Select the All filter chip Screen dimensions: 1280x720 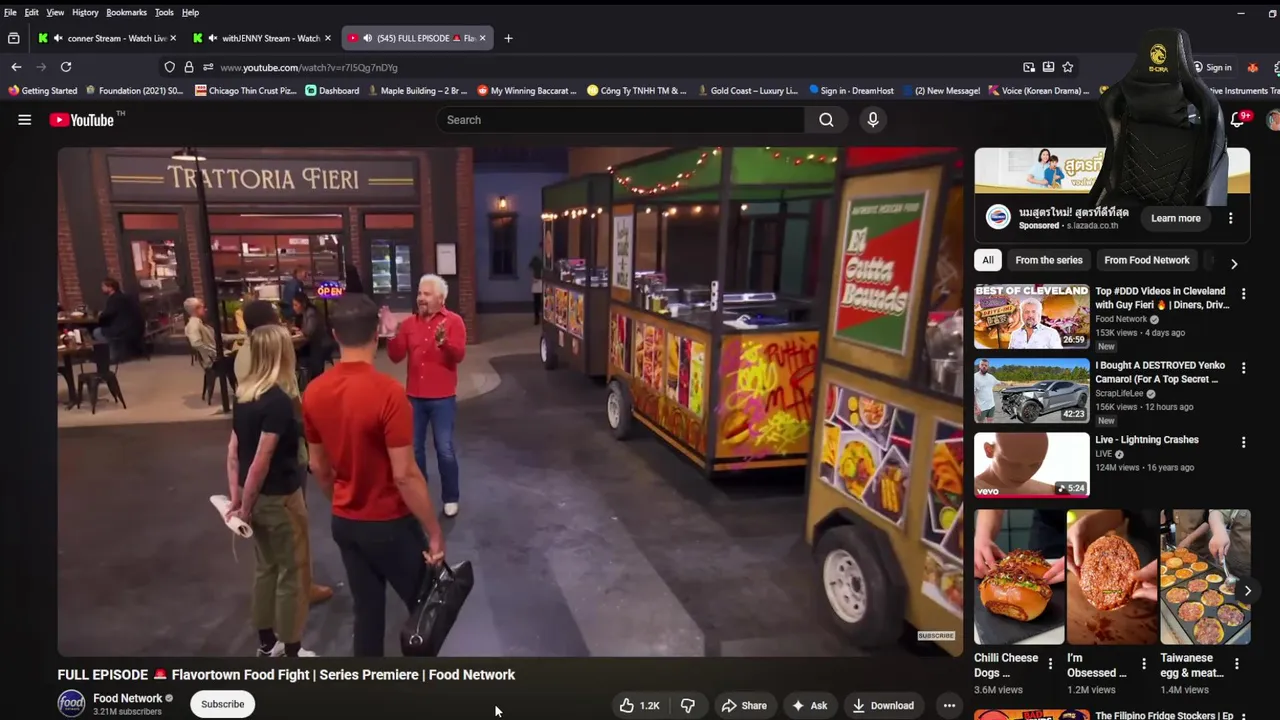tap(988, 260)
